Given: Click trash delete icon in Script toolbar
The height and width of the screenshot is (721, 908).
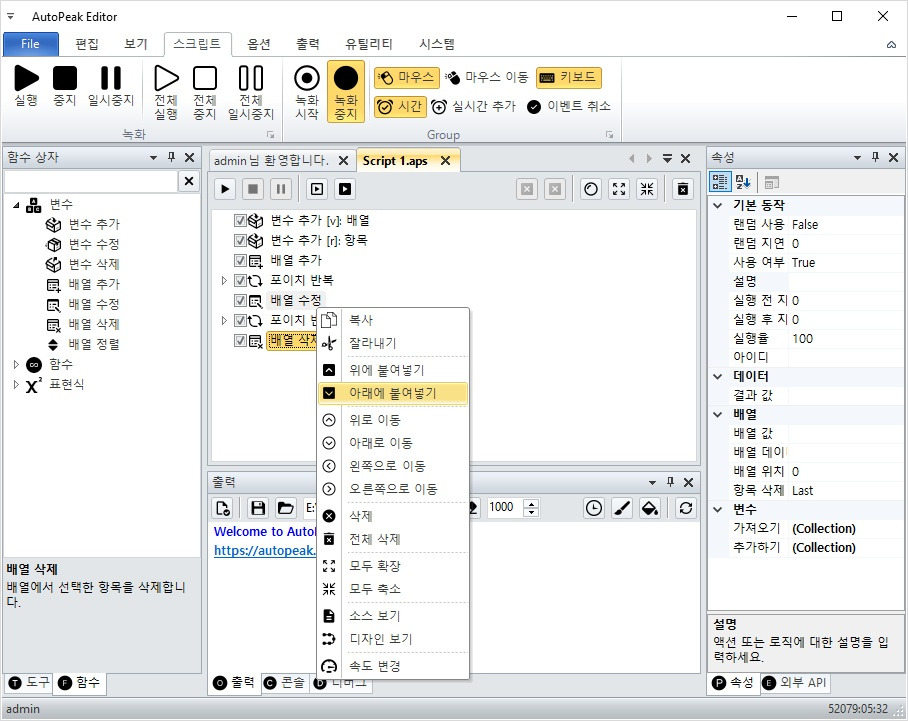Looking at the screenshot, I should coord(683,189).
